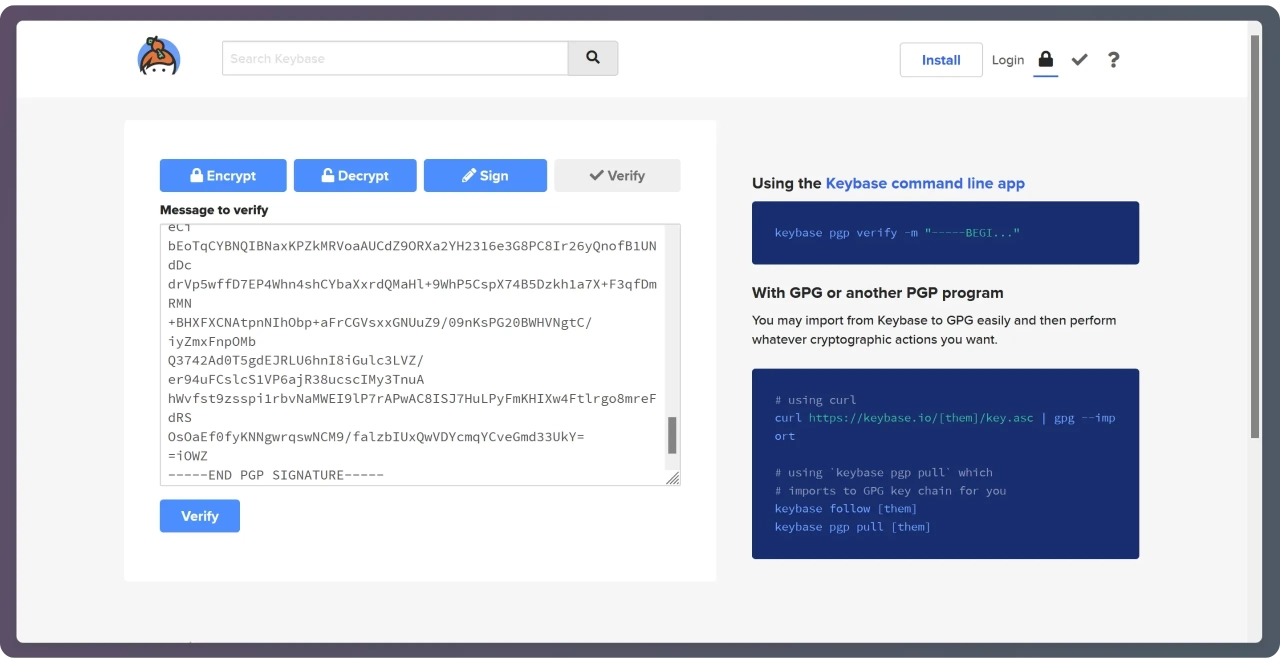Open the Login link
The width and height of the screenshot is (1280, 663).
coord(1008,60)
